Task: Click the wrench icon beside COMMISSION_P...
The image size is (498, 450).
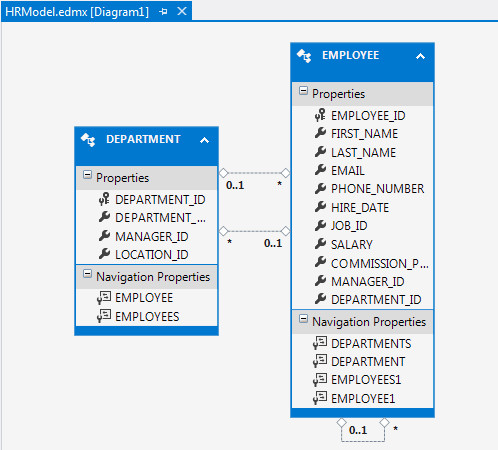Action: 320,262
